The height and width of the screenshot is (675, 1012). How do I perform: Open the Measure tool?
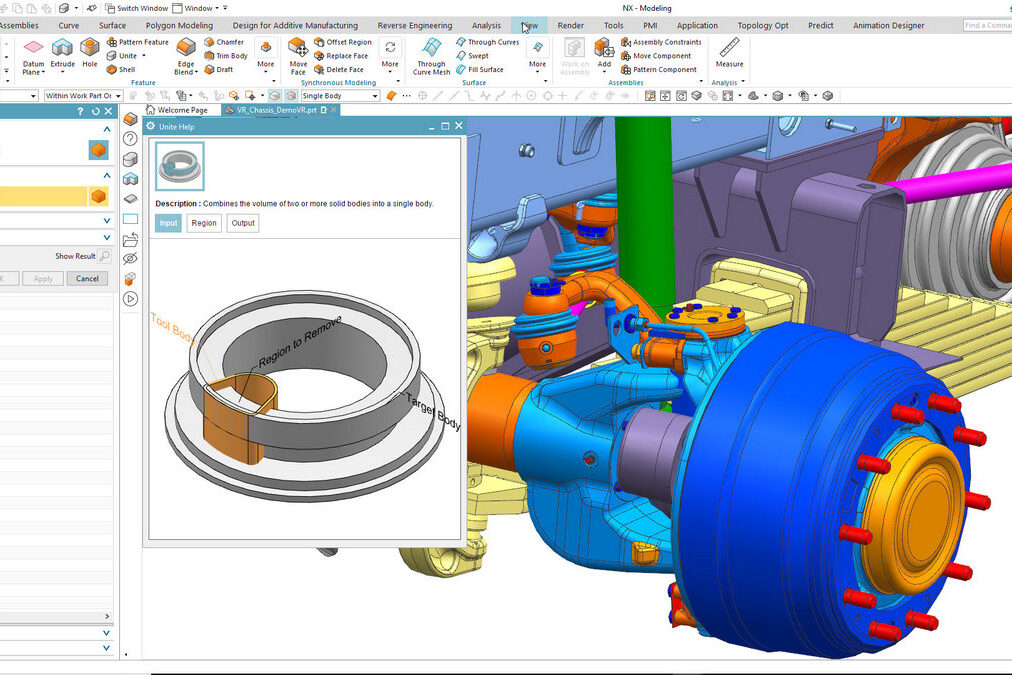(729, 52)
